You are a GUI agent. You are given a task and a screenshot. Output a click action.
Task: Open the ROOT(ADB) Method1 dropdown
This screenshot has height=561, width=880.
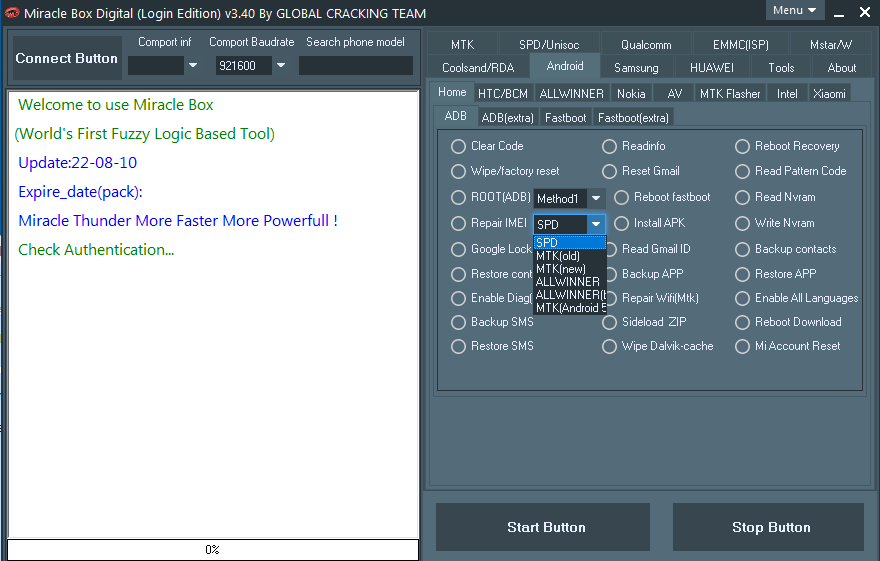tap(595, 198)
